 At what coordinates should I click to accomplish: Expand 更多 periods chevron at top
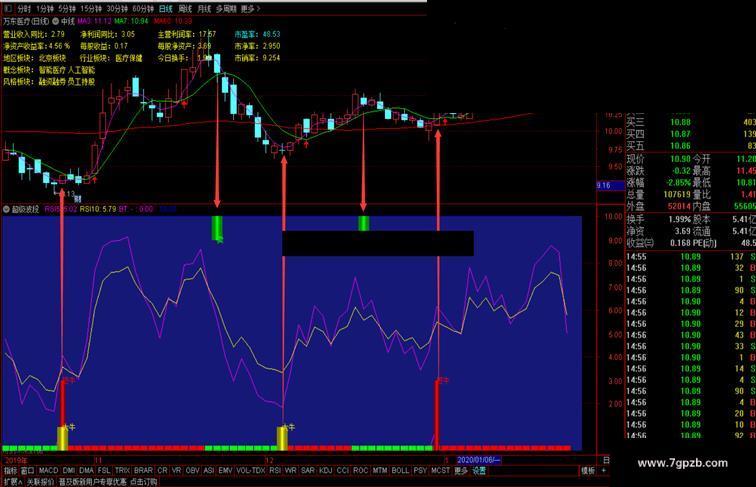[x=250, y=9]
